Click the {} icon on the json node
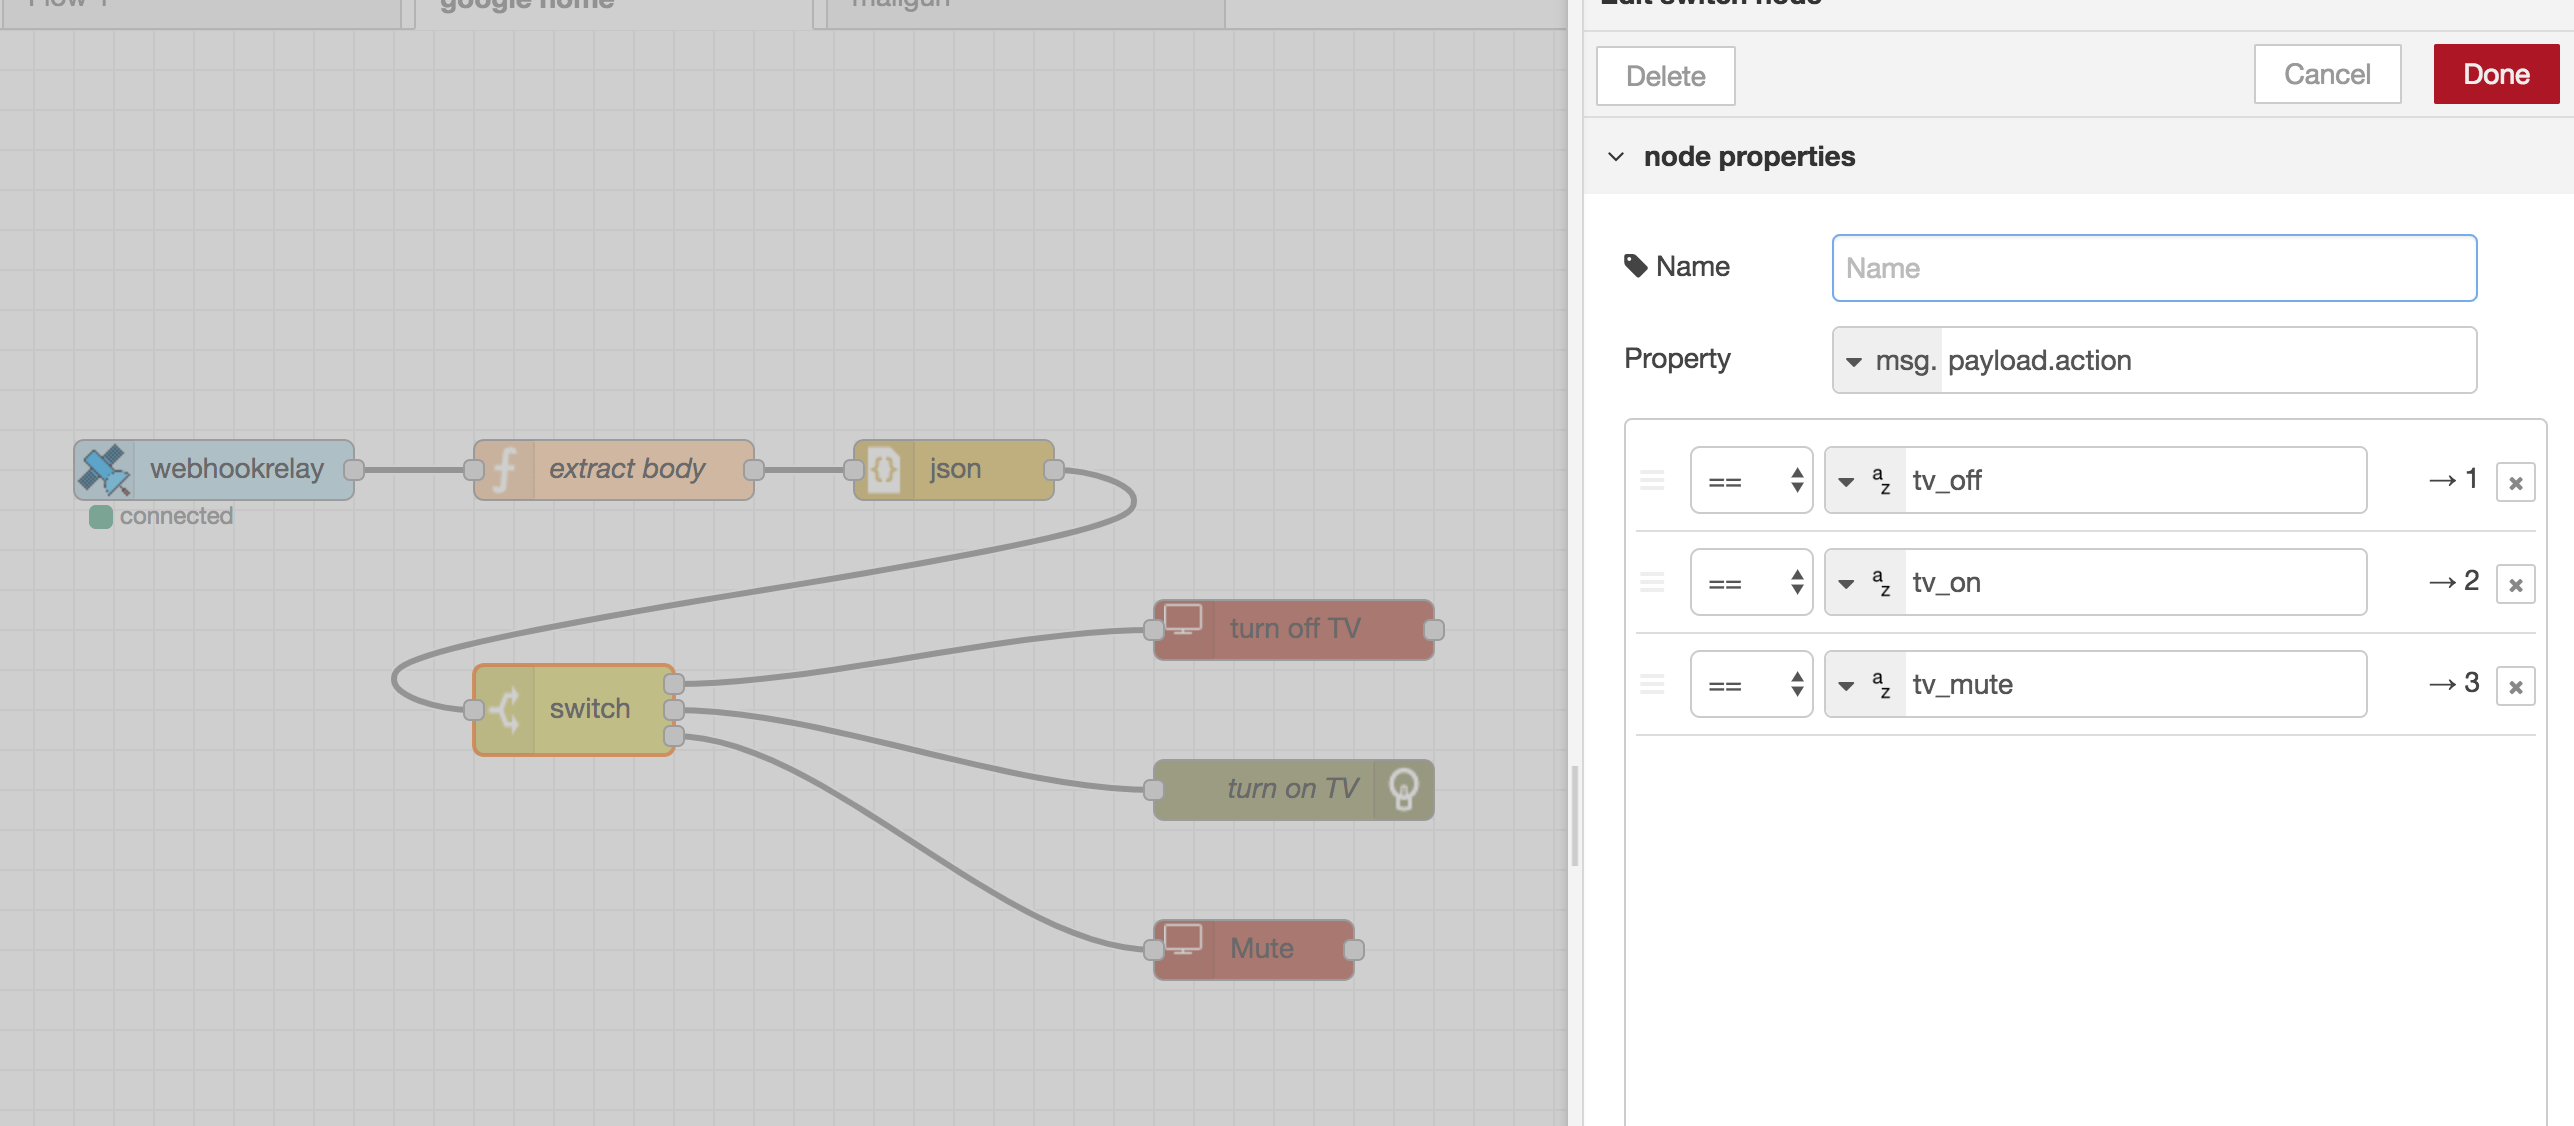This screenshot has width=2574, height=1126. pos(884,468)
